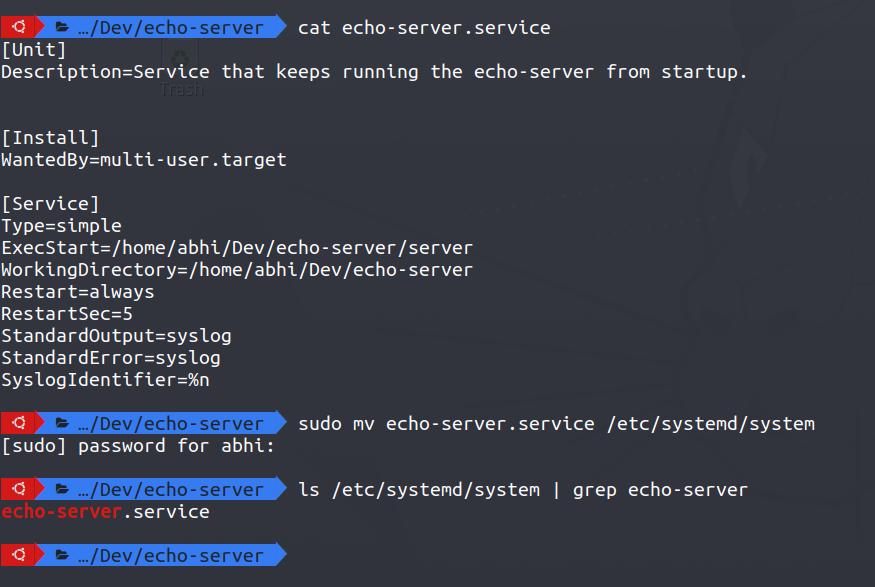875x587 pixels.
Task: Click the Ubuntu logo in the last empty prompt
Action: tap(21, 555)
